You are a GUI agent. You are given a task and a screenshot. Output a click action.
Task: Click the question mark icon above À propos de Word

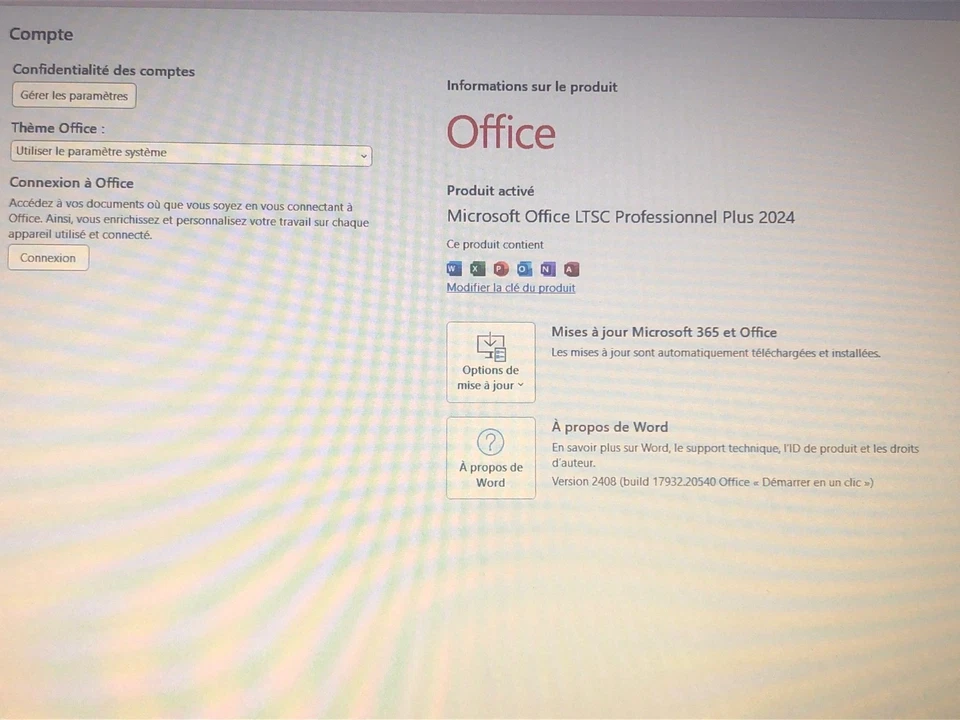(490, 441)
